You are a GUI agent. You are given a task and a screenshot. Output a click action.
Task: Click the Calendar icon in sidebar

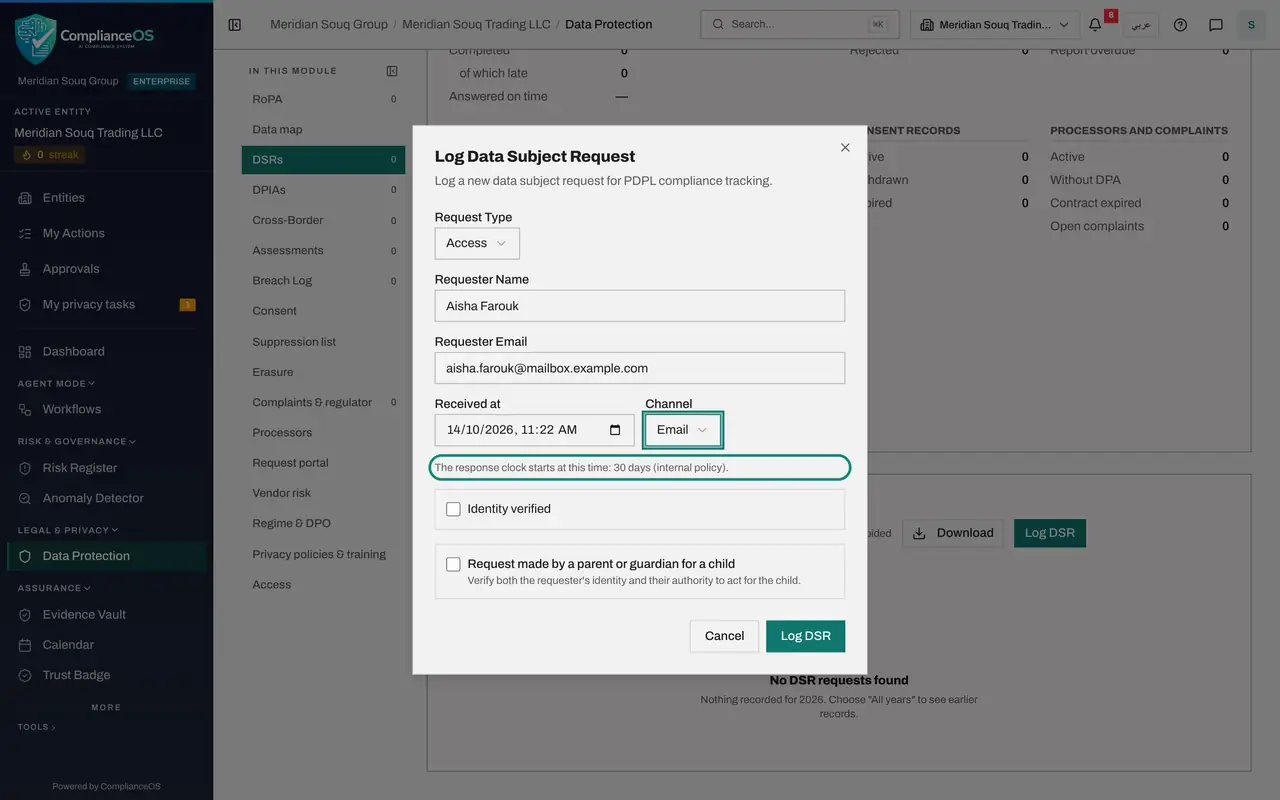25,645
